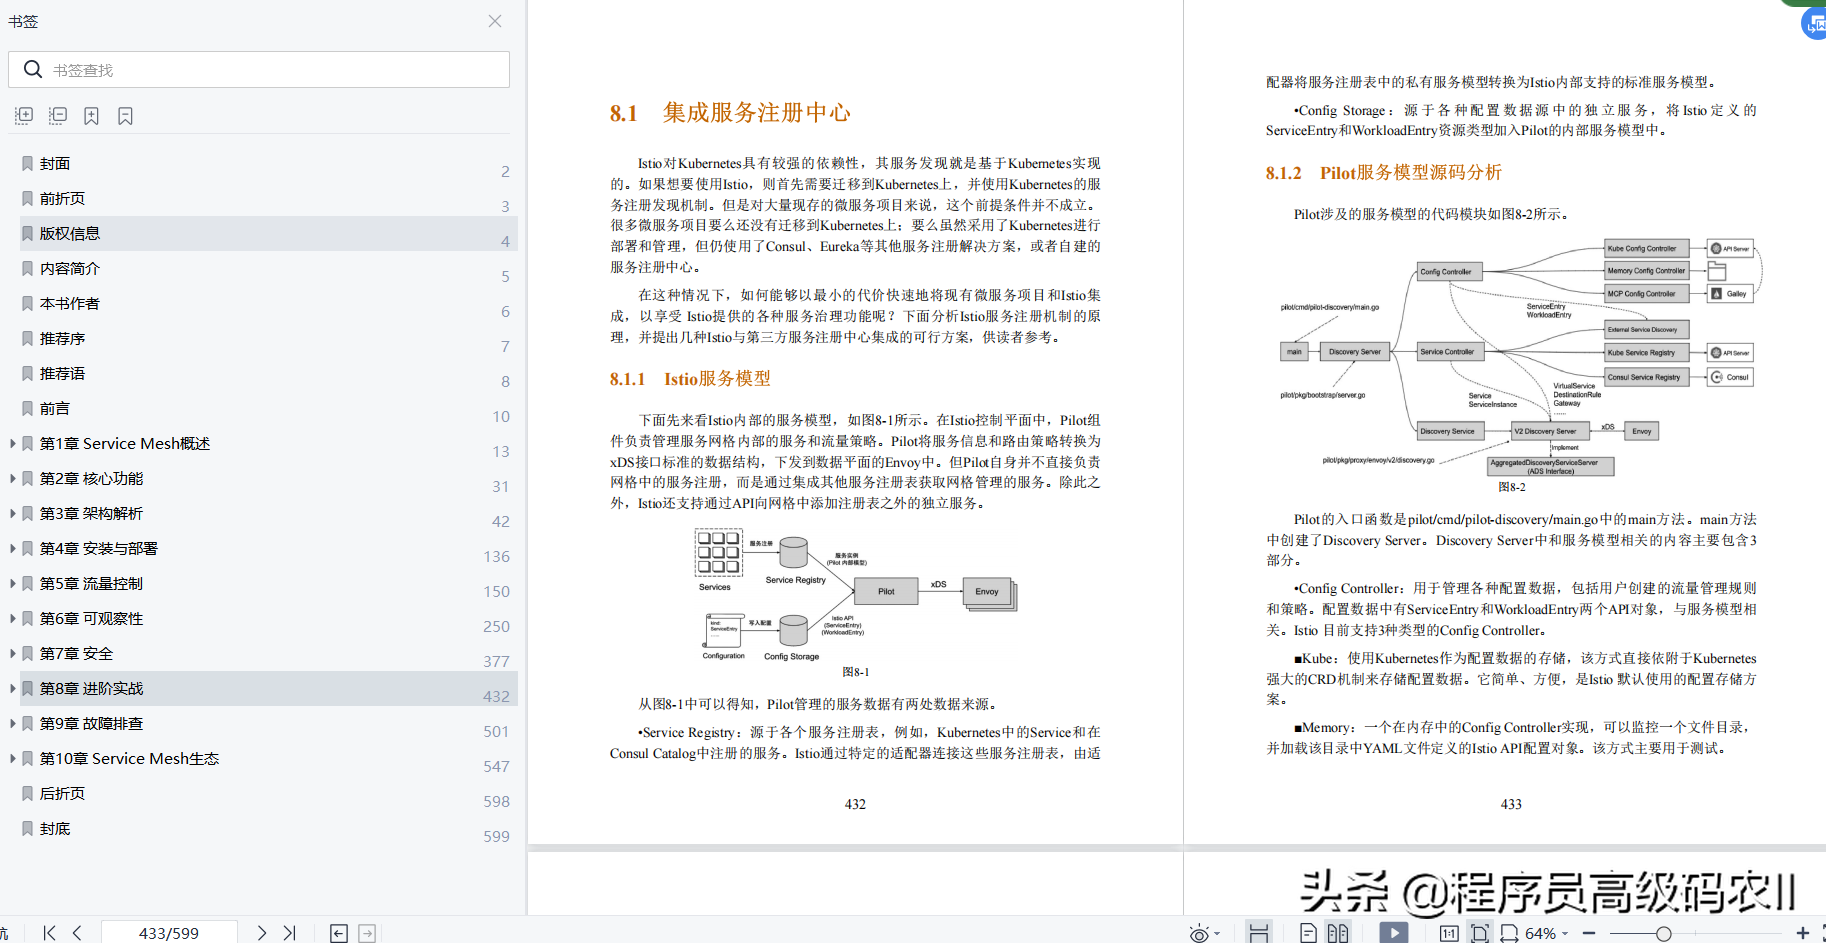Screen dimensions: 1826x943
Task: Click the delete bookmark icon
Action: [x=125, y=116]
